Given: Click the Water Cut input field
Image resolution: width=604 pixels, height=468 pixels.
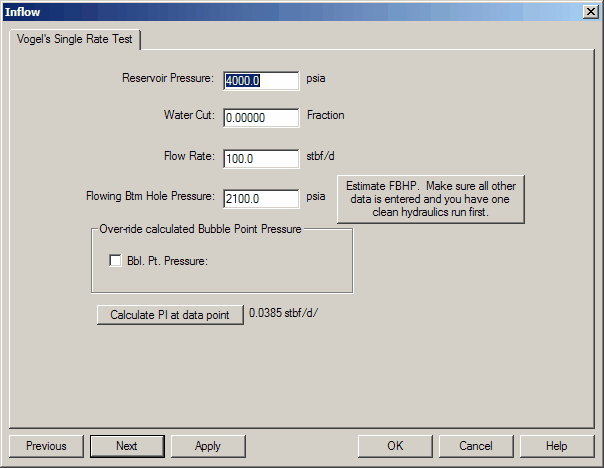Looking at the screenshot, I should [x=261, y=117].
